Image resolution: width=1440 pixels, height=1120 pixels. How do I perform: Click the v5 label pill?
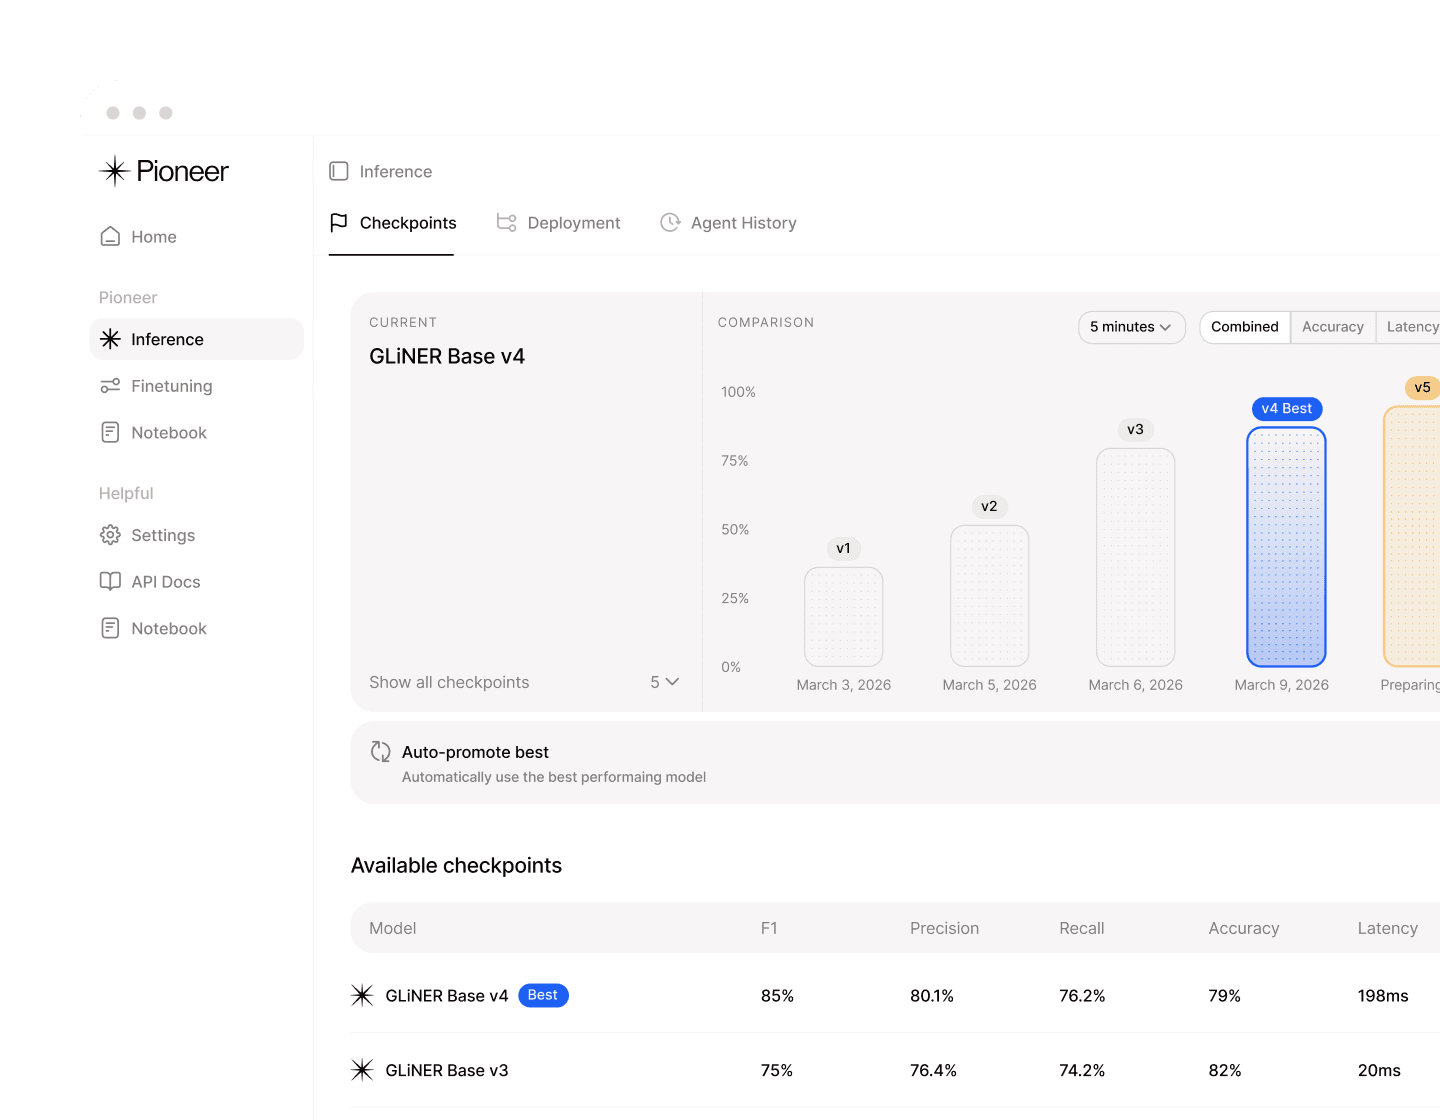(1422, 387)
